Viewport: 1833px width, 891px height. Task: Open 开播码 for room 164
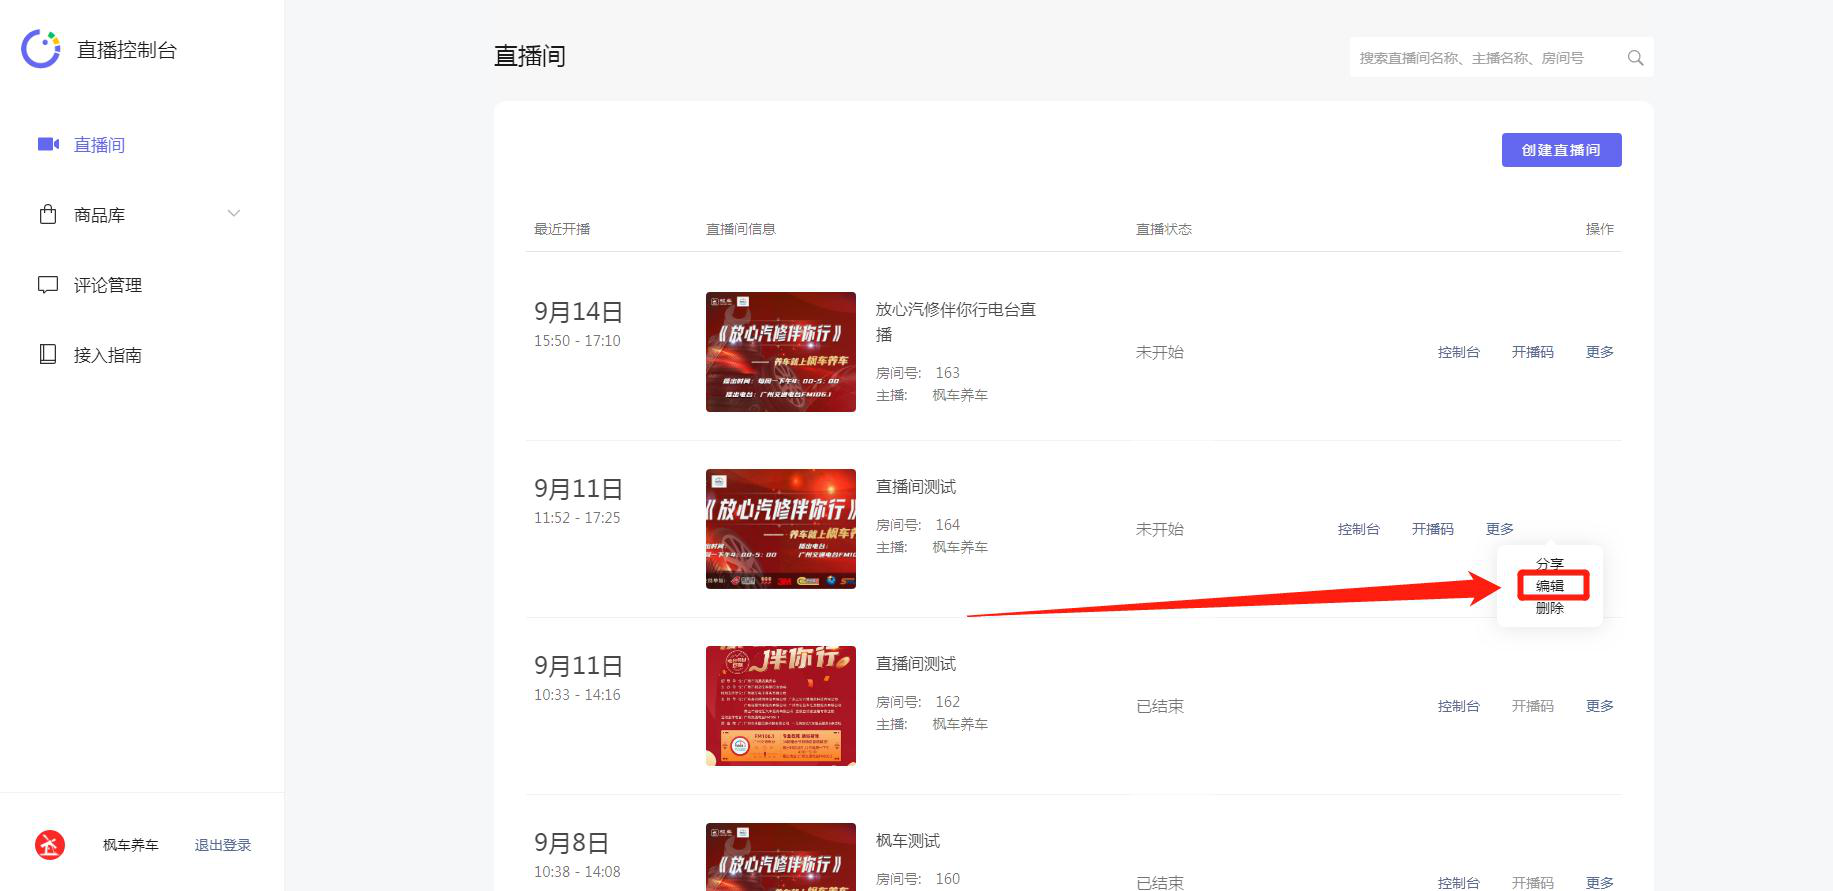click(1432, 529)
